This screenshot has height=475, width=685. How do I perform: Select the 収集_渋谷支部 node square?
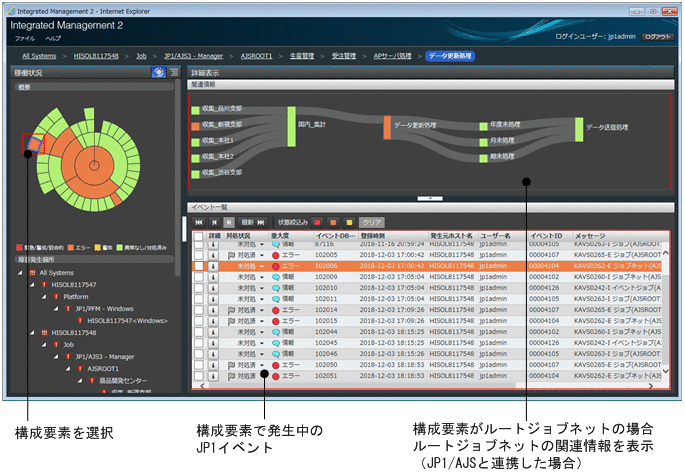click(195, 174)
